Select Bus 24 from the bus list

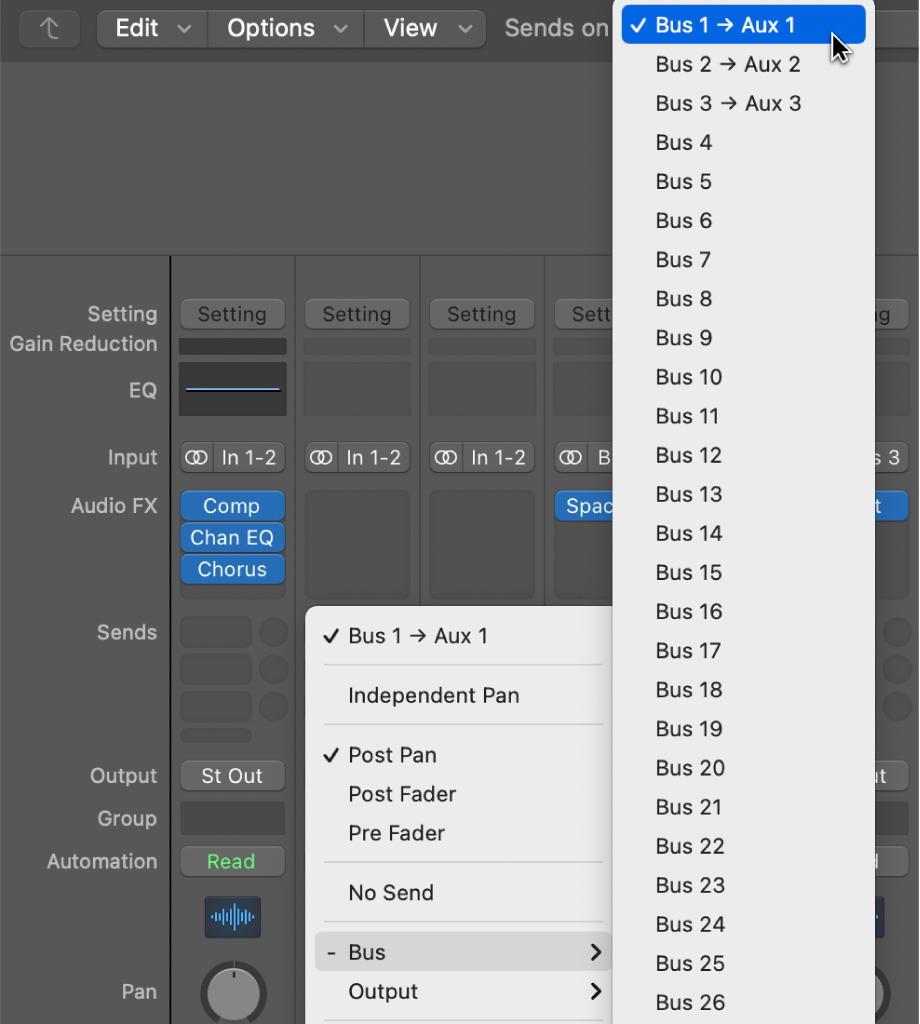(x=744, y=924)
